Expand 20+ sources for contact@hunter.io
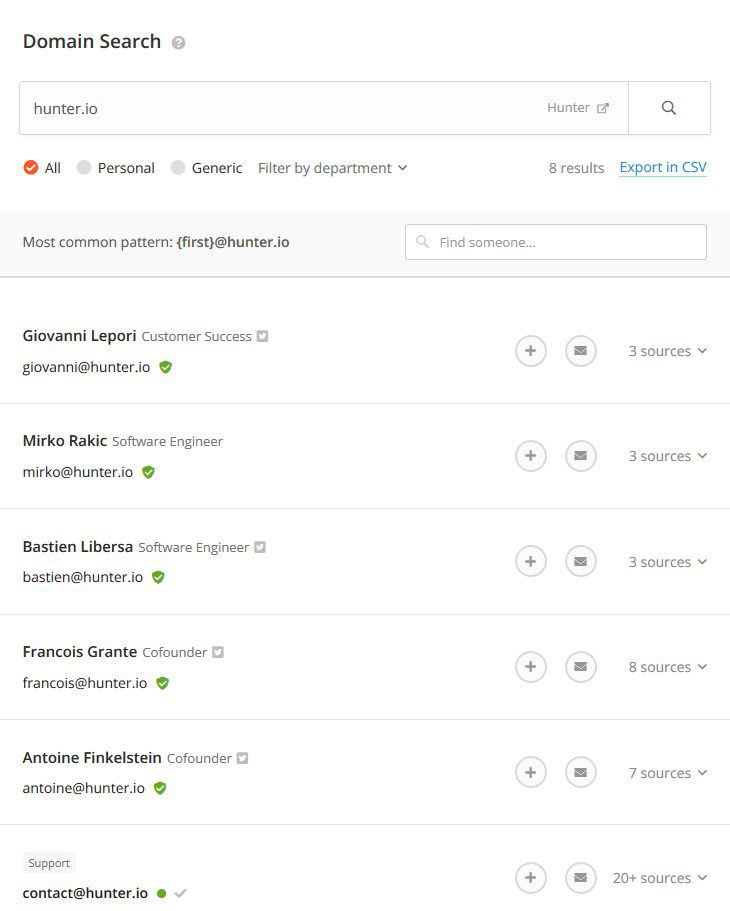This screenshot has width=730, height=911. pos(660,878)
